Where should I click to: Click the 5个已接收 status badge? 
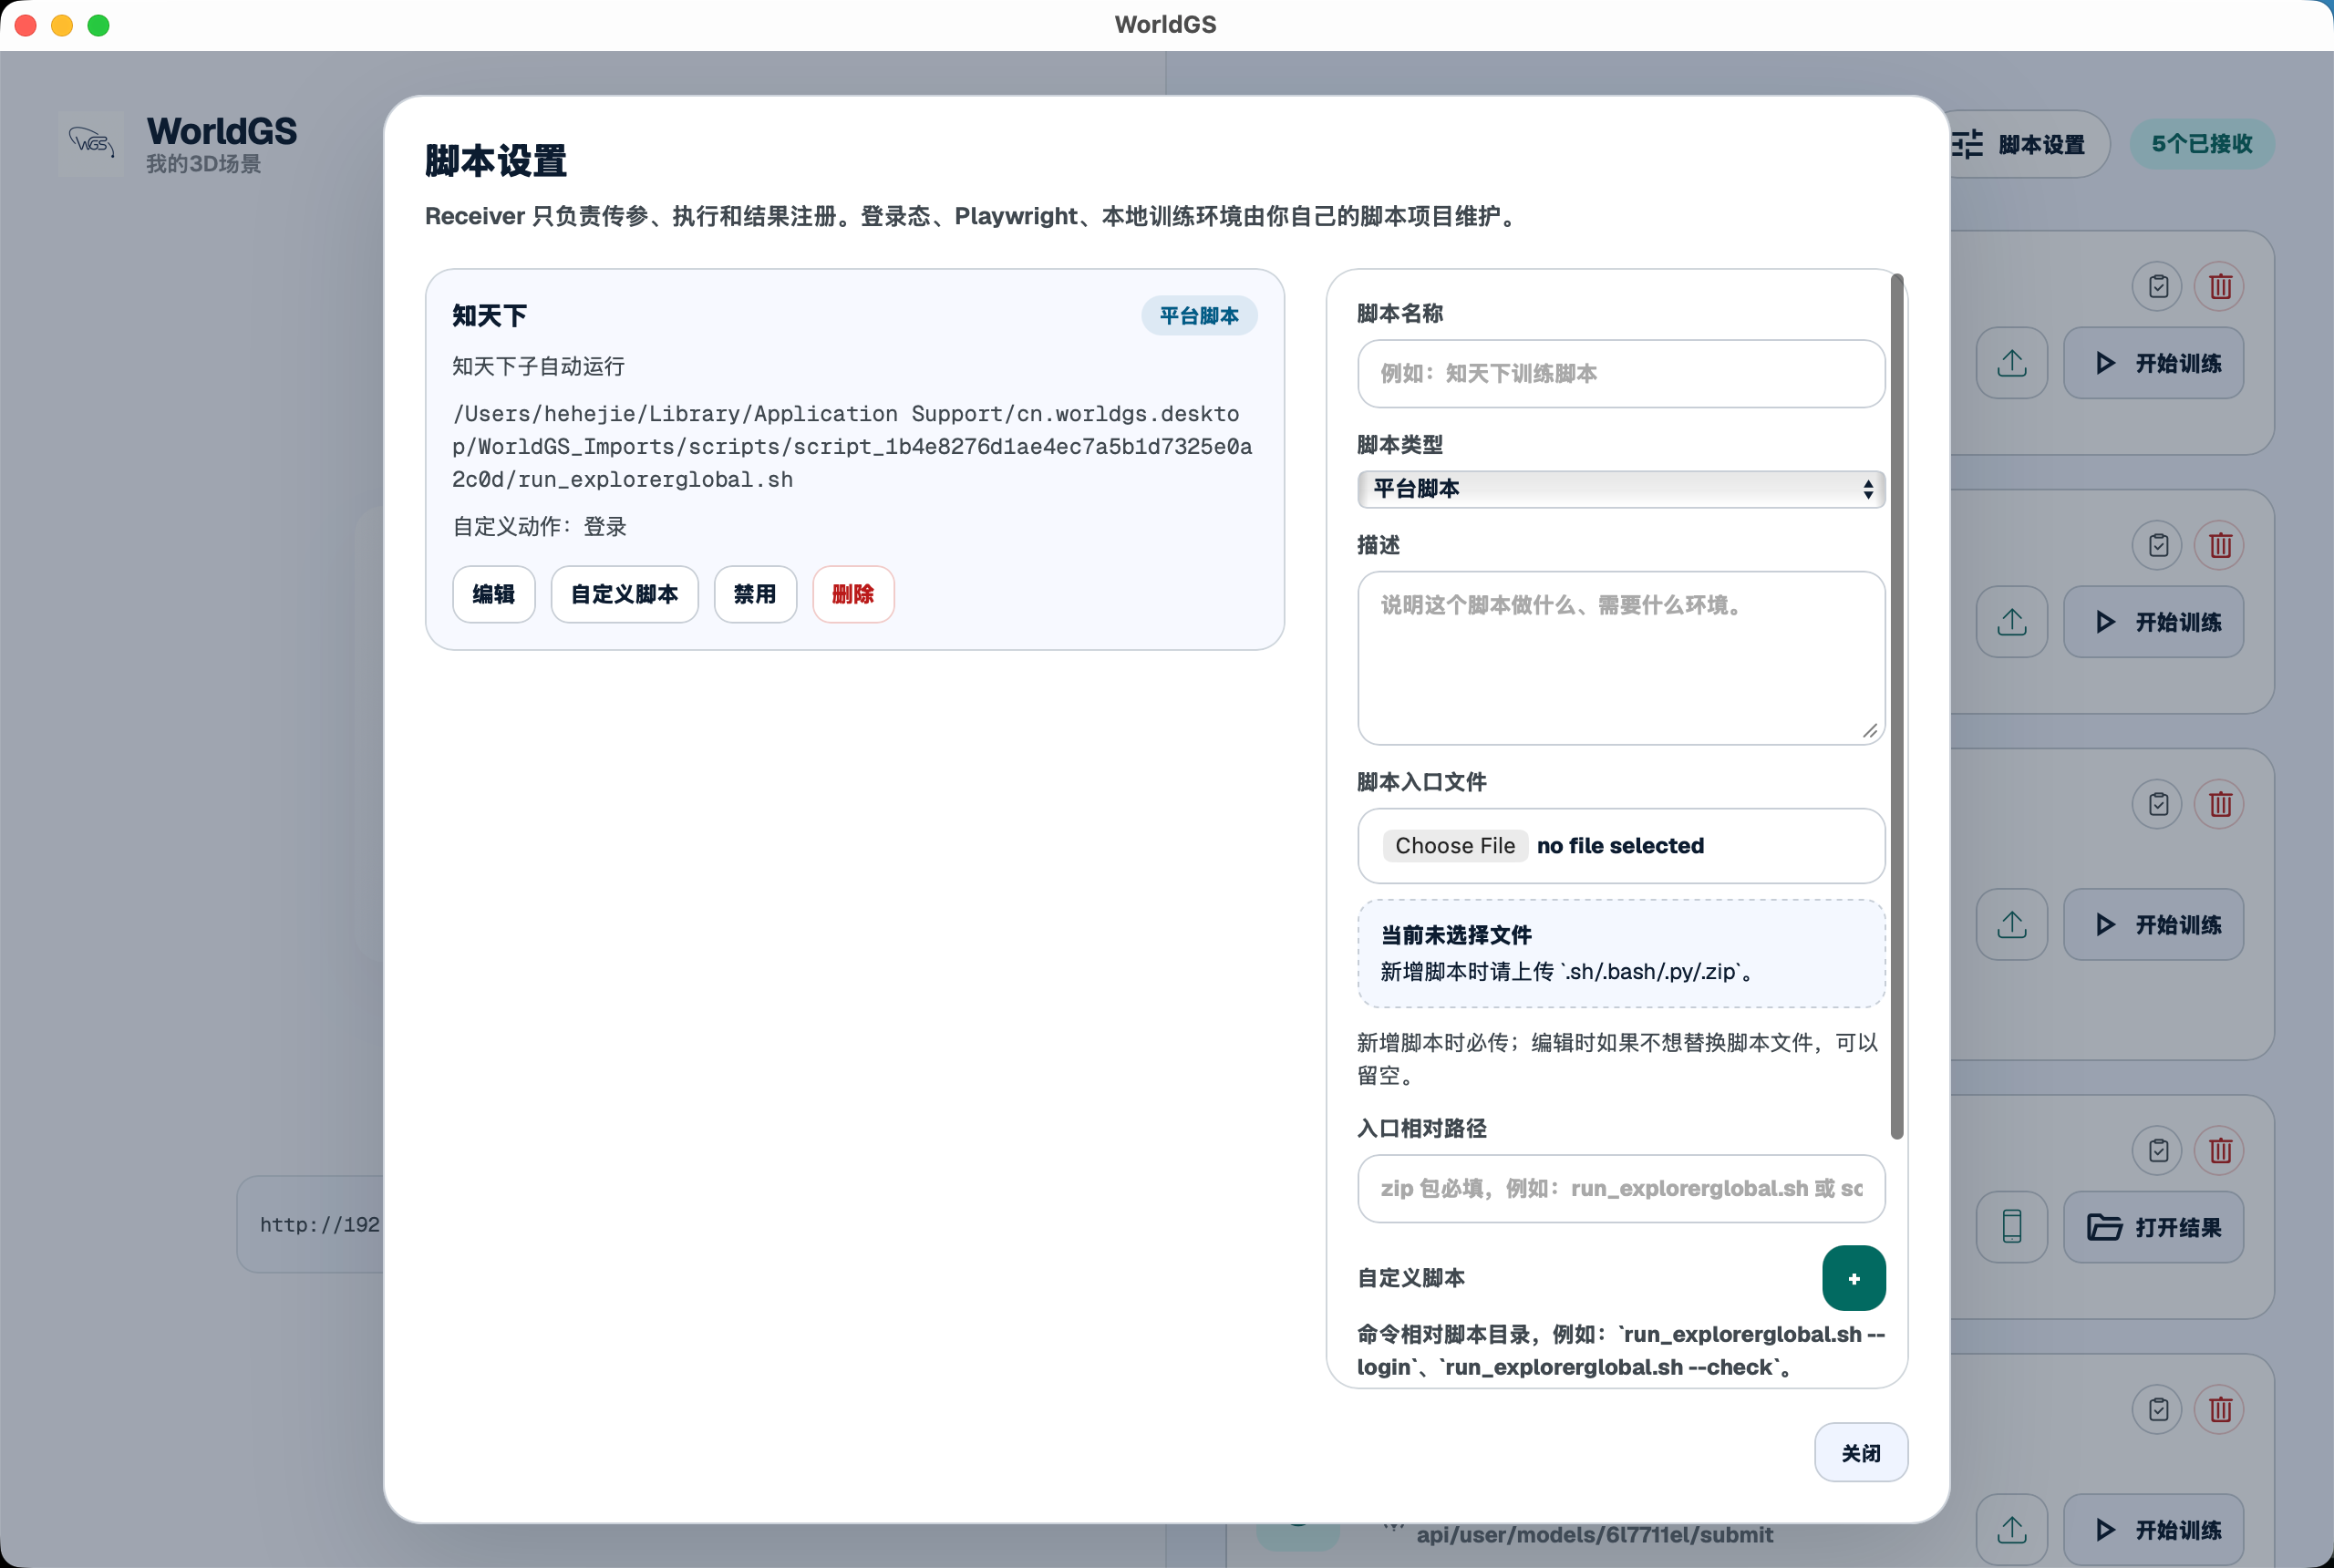click(2201, 144)
